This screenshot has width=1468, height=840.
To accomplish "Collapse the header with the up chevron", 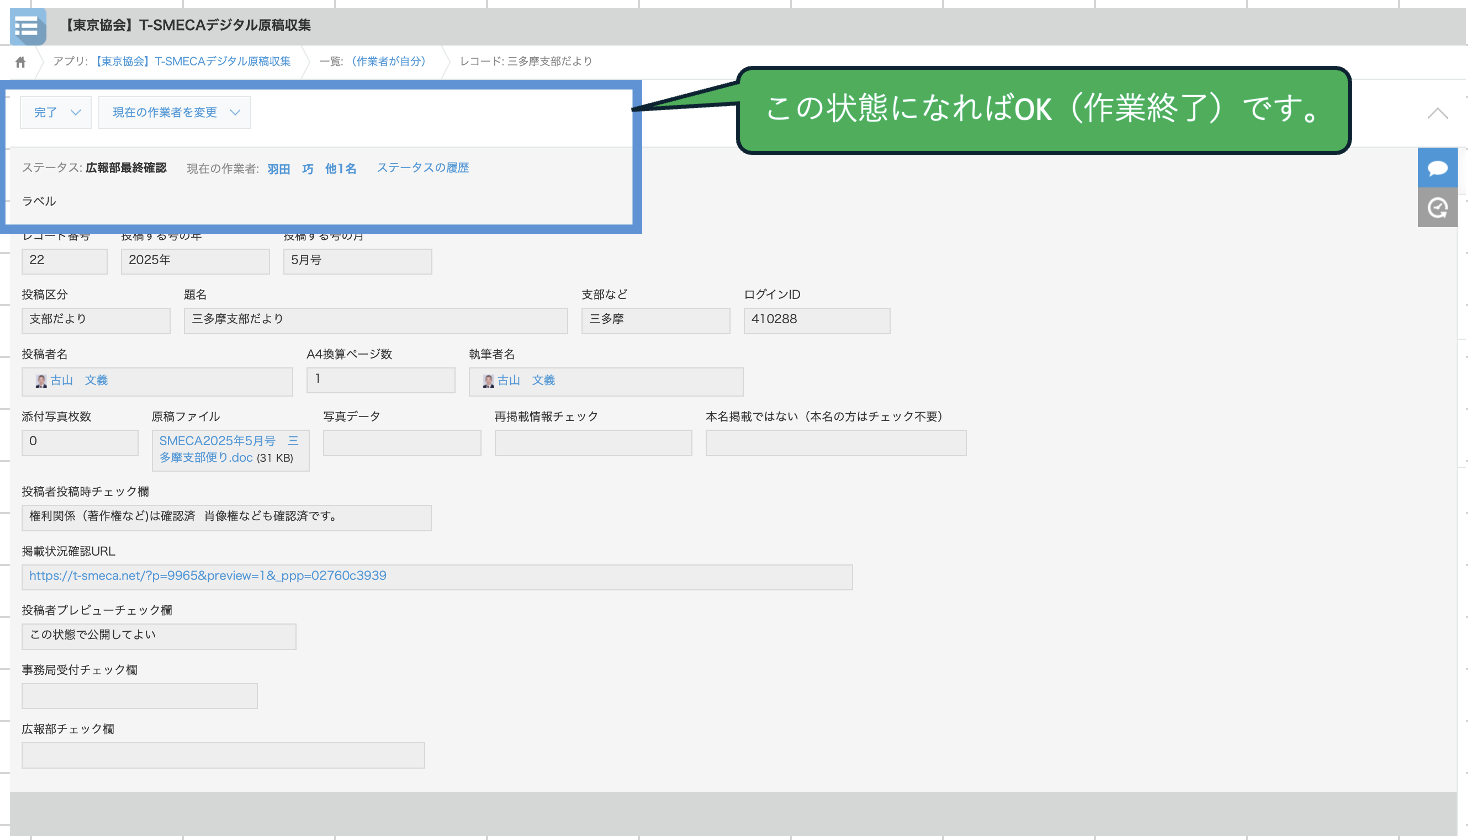I will (x=1437, y=113).
